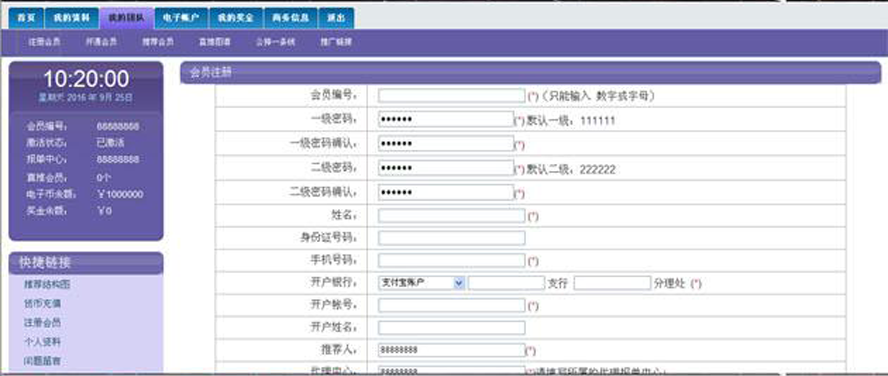The image size is (888, 376).
Task: Click the 退出 logout tab
Action: click(336, 18)
